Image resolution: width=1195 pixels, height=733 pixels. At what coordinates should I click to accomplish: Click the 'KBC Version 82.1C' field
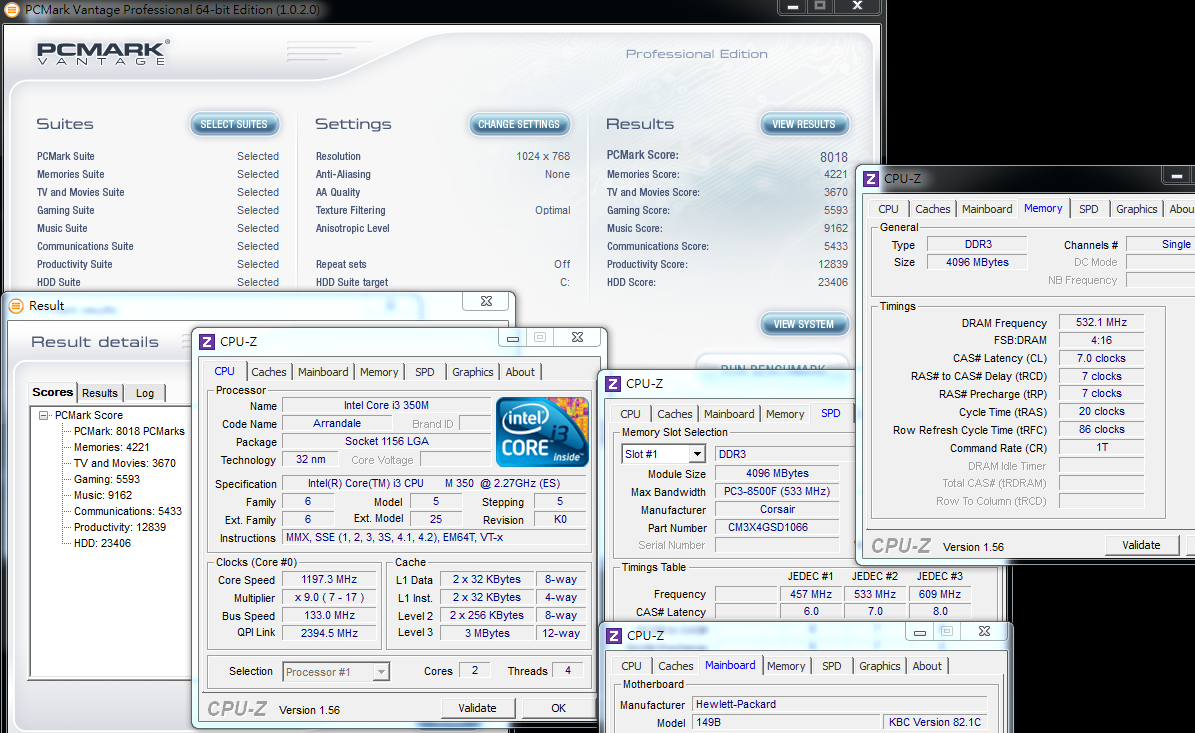[934, 722]
